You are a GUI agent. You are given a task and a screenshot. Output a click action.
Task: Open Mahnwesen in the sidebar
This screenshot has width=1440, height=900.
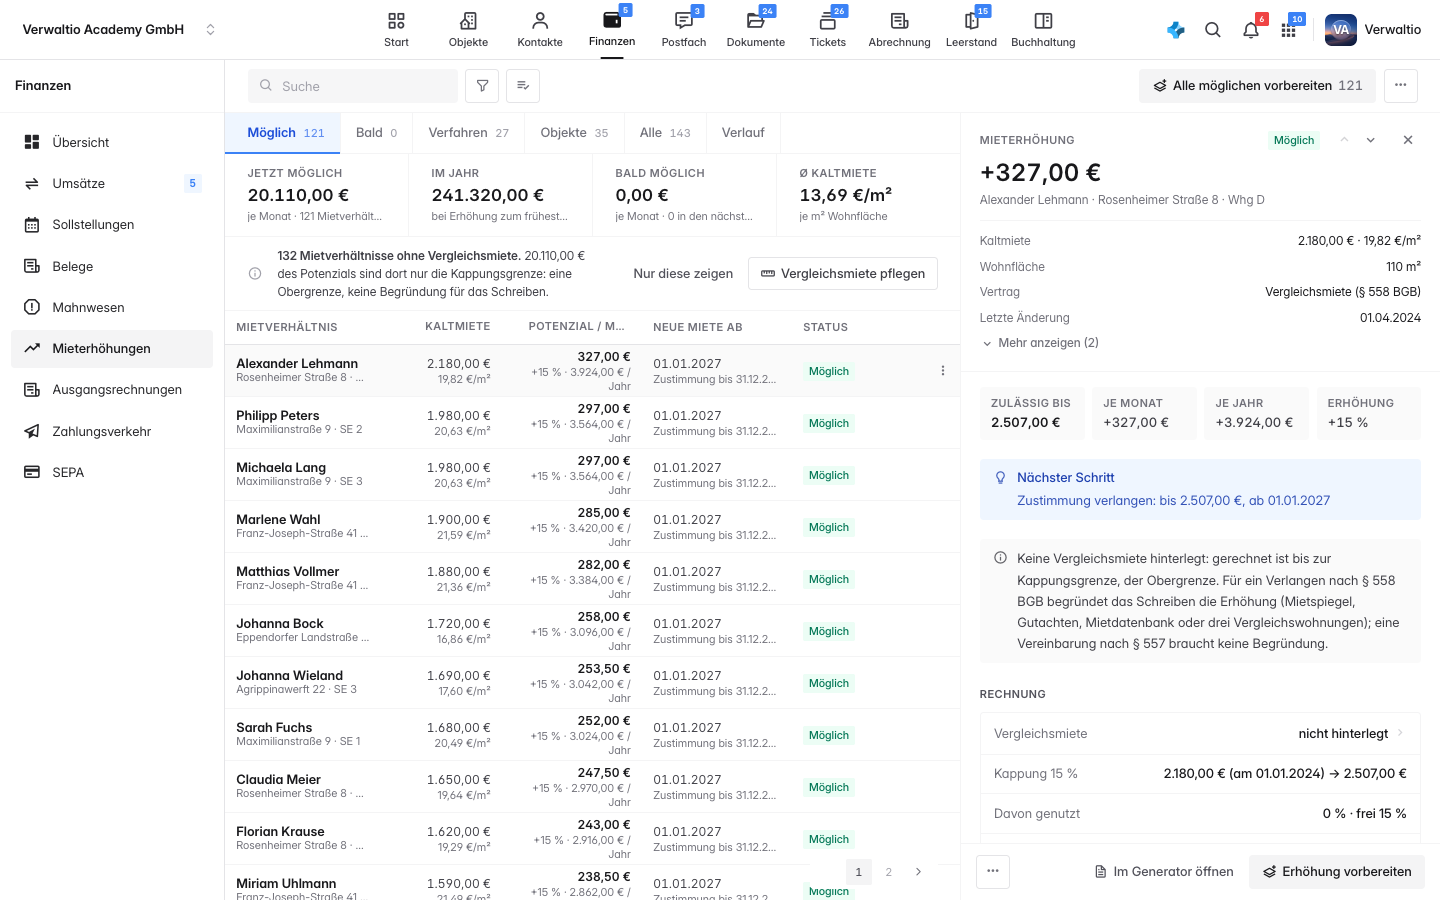click(112, 307)
